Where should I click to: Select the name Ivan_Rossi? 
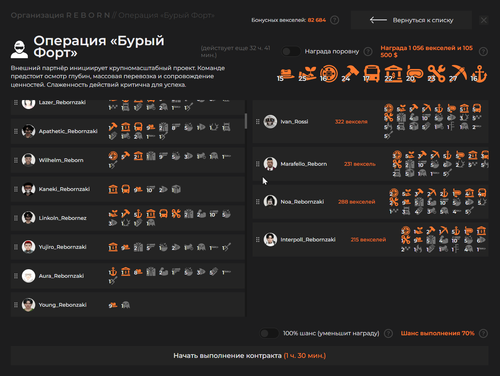tap(294, 122)
